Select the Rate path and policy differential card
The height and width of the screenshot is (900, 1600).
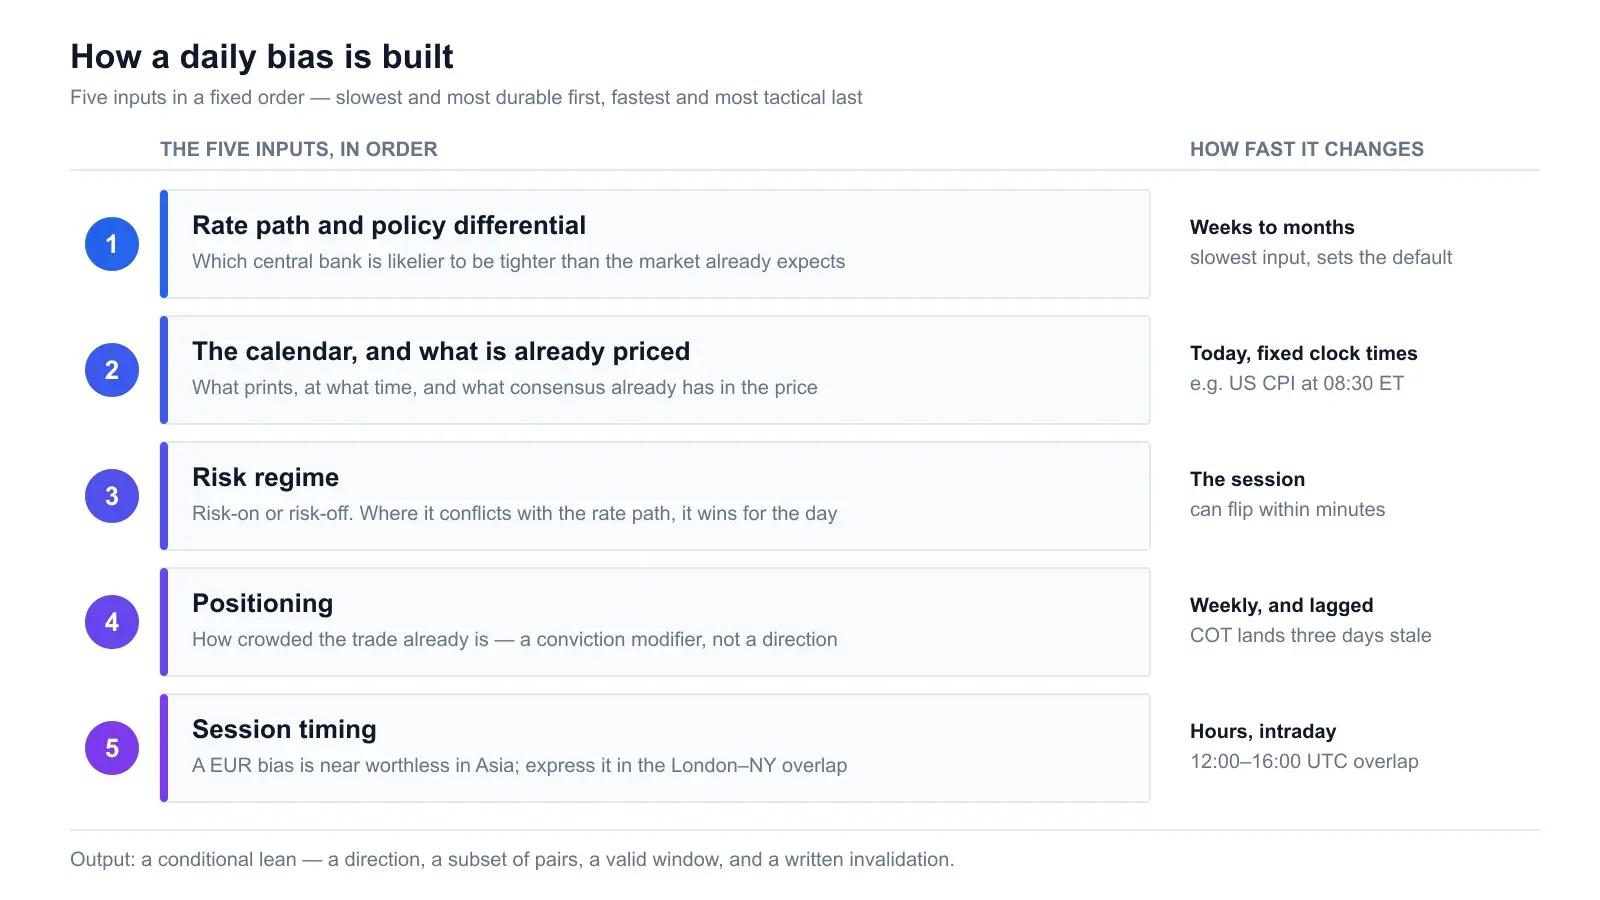655,244
